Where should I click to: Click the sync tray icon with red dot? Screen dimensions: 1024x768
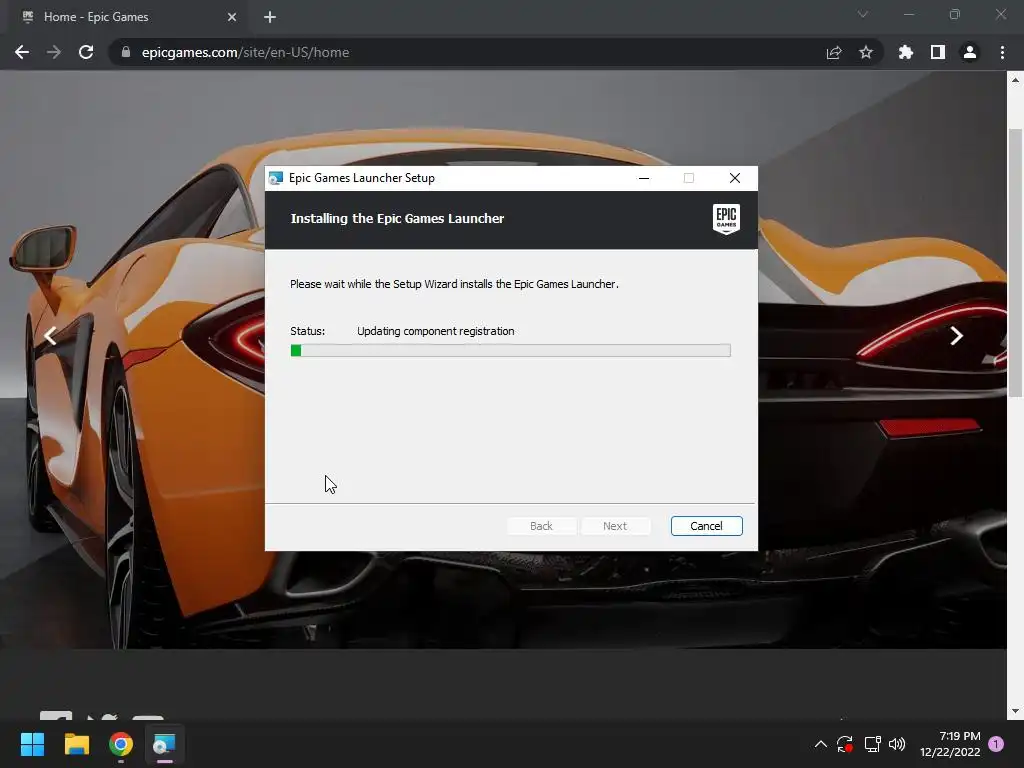[845, 744]
